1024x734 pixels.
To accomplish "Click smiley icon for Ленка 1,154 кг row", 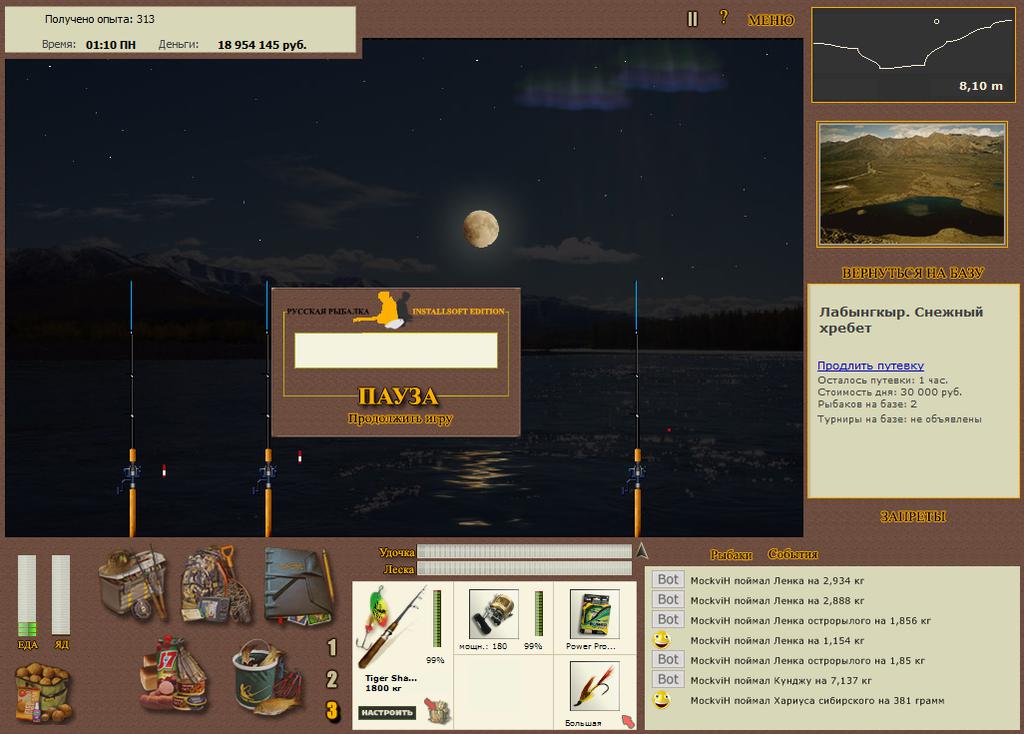I will point(662,640).
